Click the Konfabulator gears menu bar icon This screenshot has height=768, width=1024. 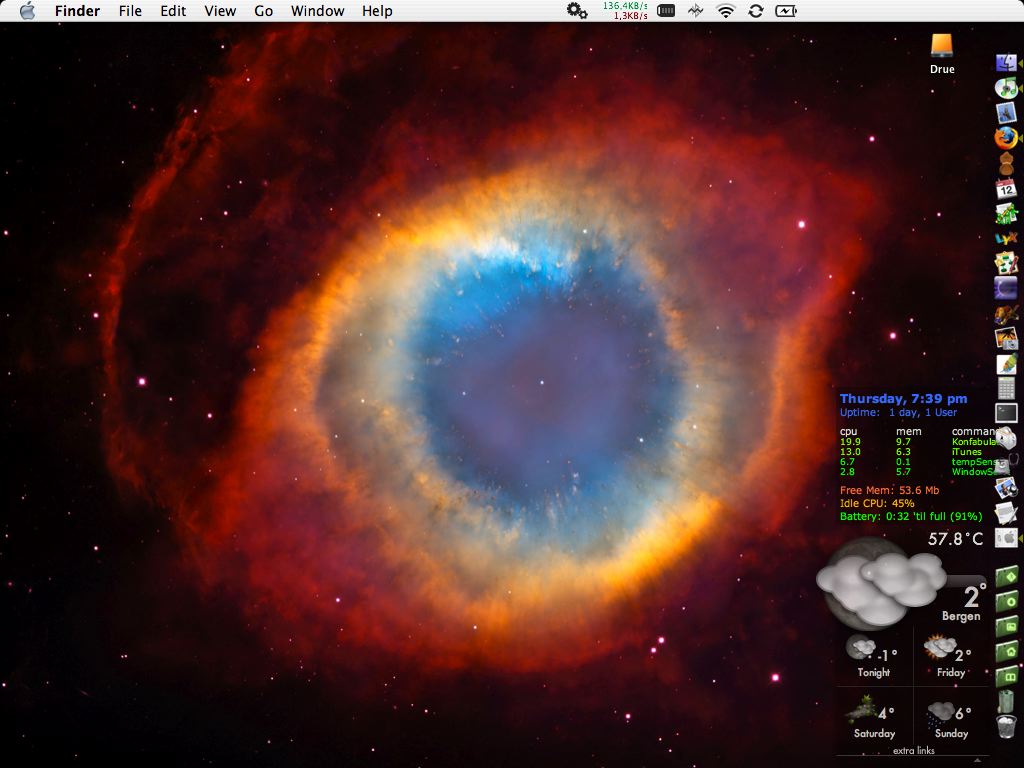pos(577,11)
